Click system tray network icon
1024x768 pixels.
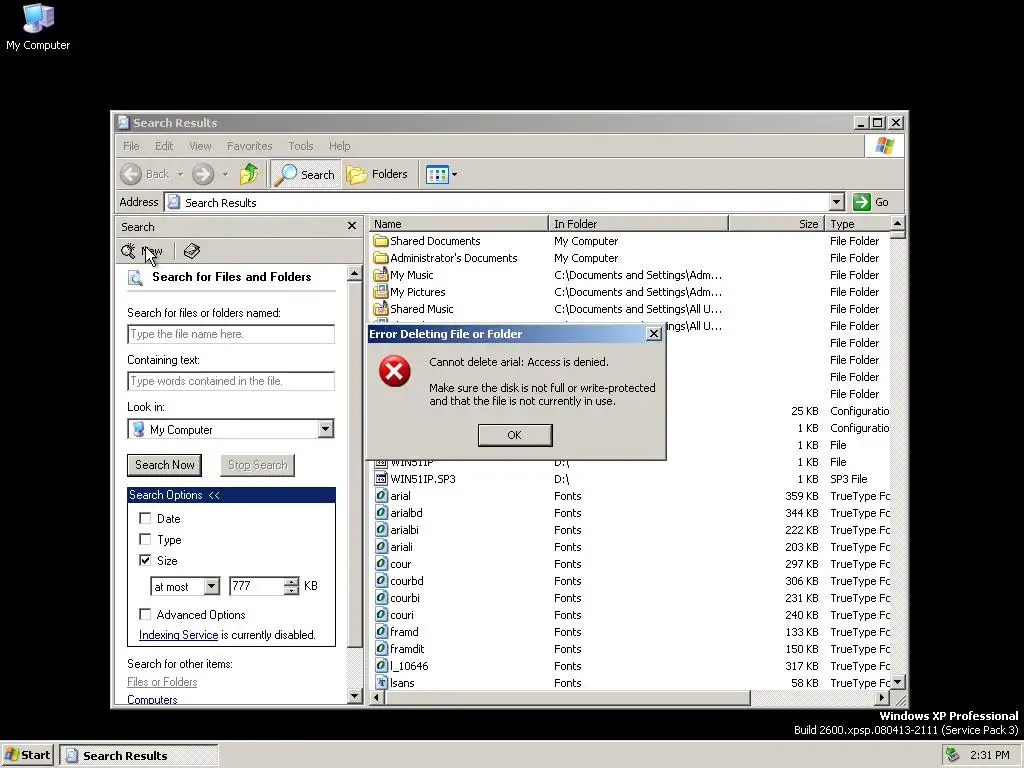(x=953, y=755)
